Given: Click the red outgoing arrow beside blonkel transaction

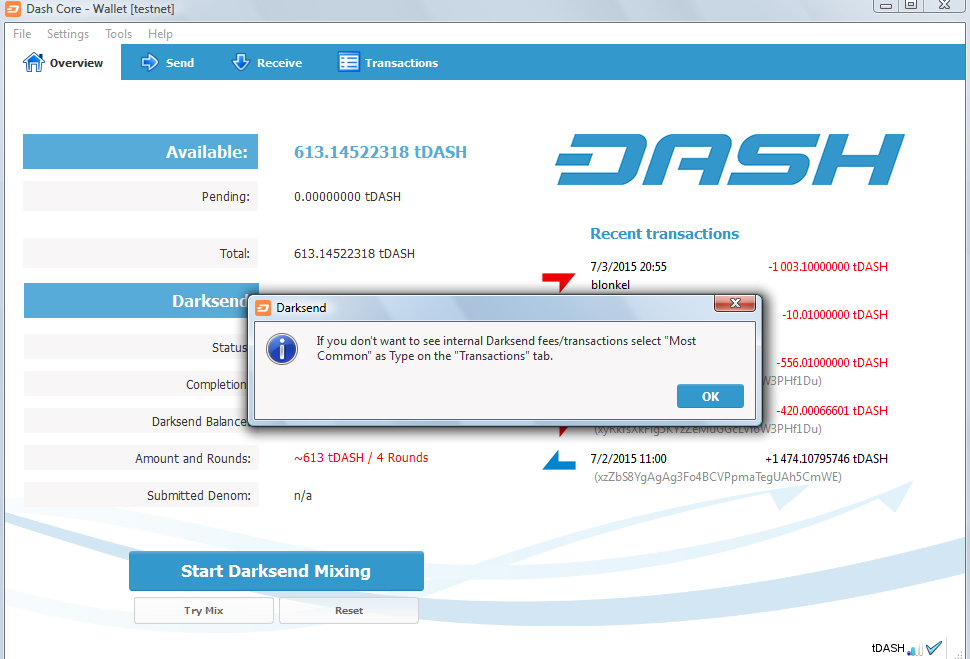Looking at the screenshot, I should click(x=558, y=282).
